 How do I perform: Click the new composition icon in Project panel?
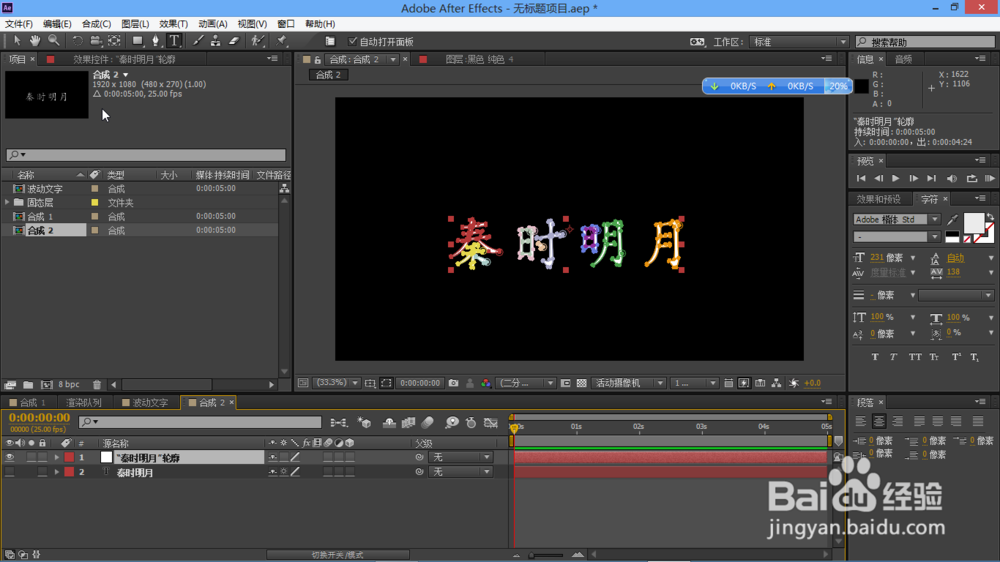[47, 385]
